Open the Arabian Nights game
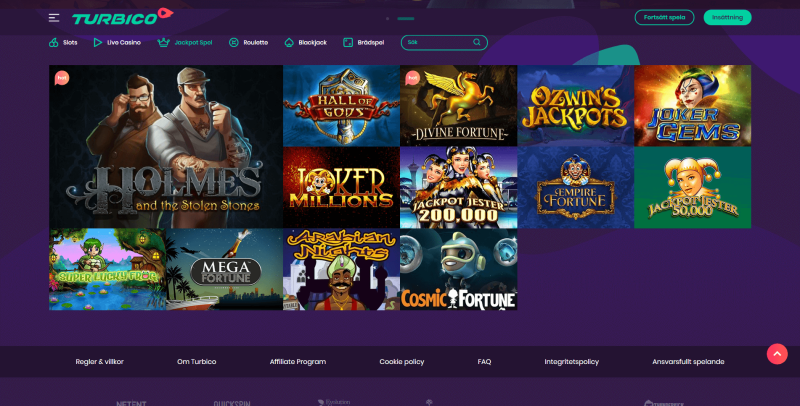Image resolution: width=800 pixels, height=406 pixels. (x=341, y=269)
